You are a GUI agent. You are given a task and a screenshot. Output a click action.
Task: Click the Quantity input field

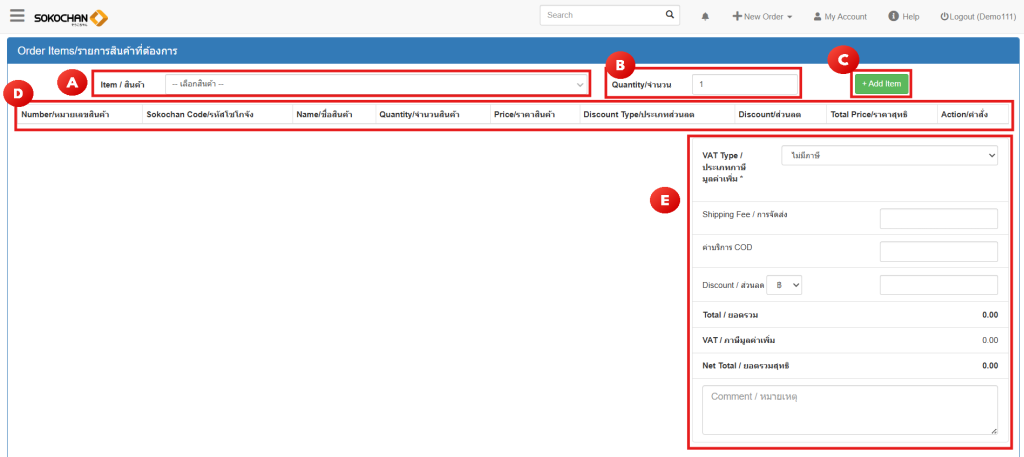(x=745, y=84)
